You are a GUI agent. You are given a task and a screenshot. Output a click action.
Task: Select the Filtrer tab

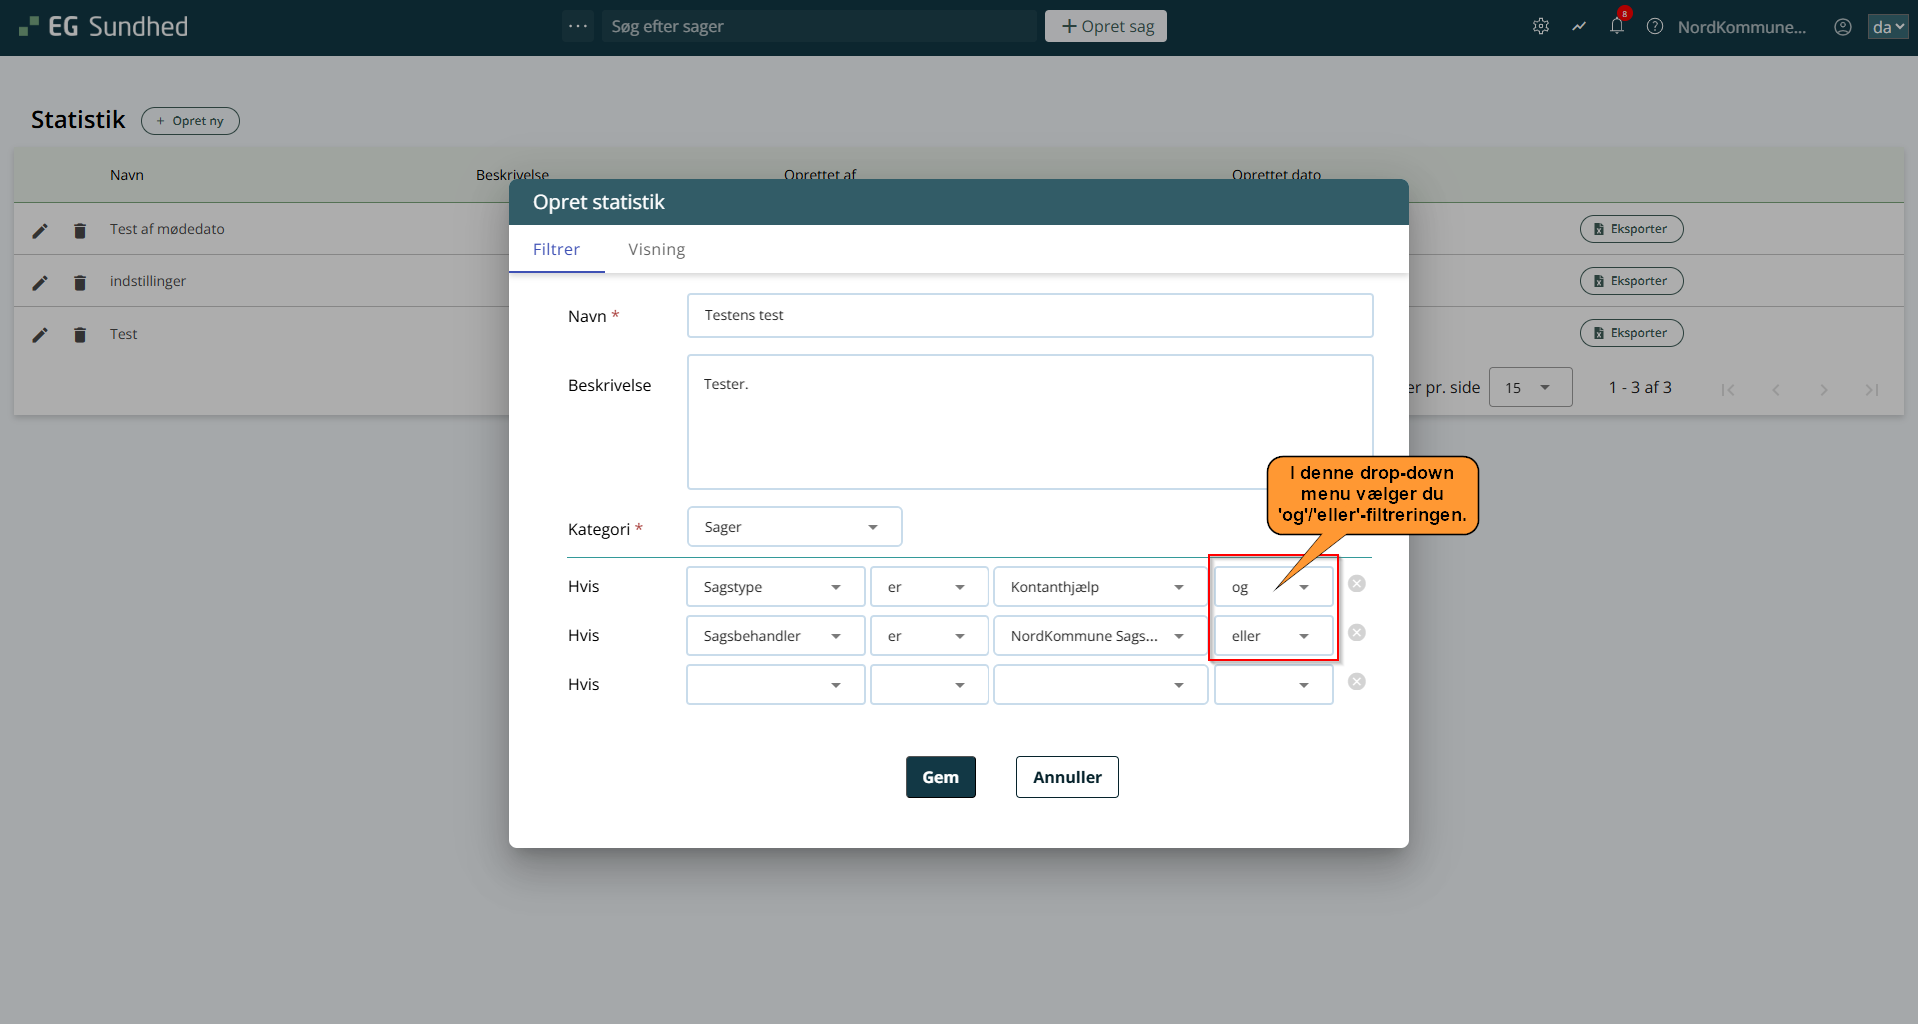point(556,250)
